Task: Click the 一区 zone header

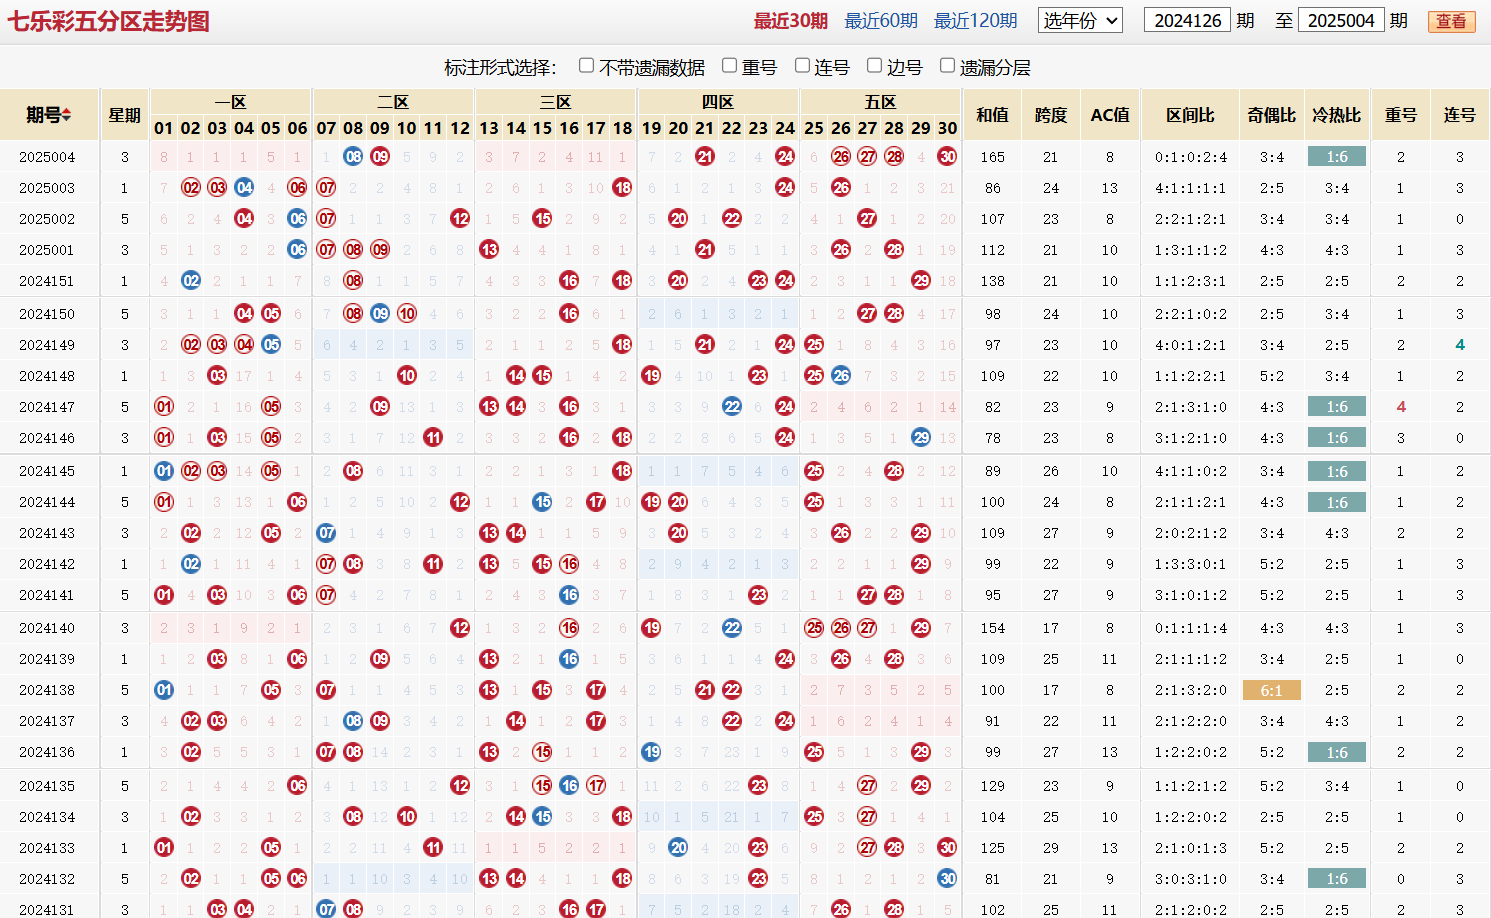Action: coord(231,102)
